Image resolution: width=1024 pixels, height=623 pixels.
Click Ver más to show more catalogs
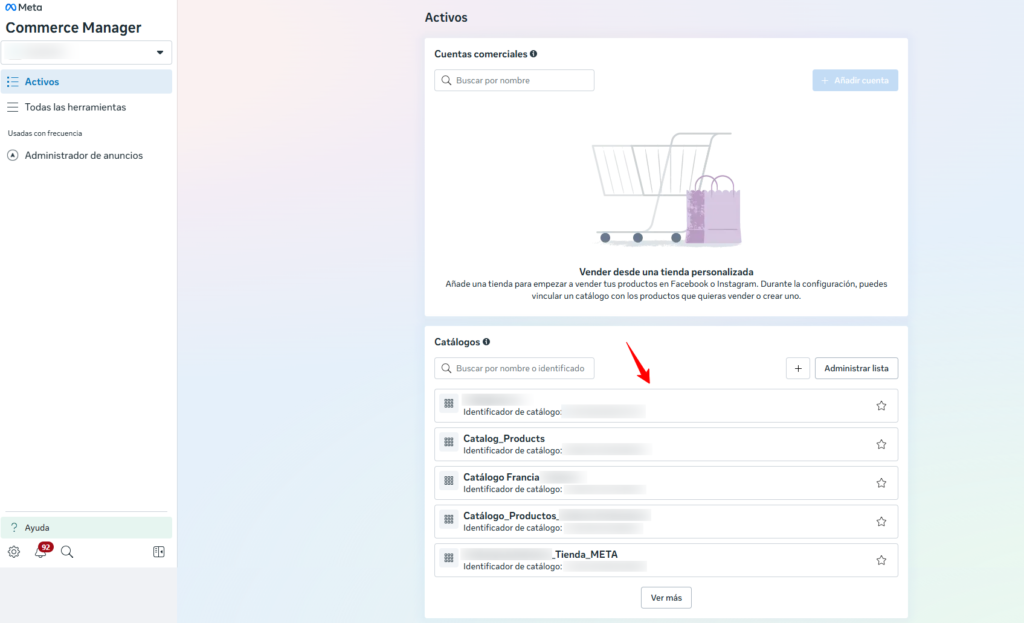665,598
